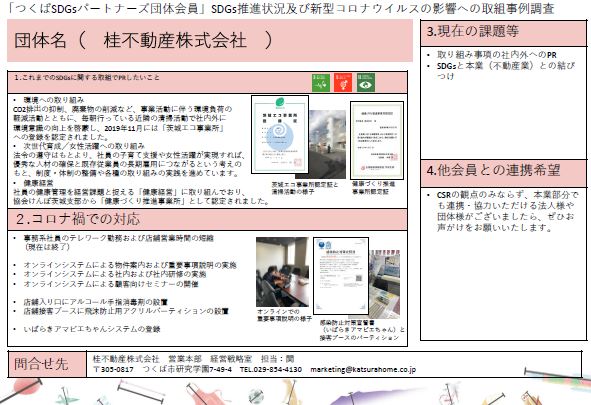
Task: Select the 営業本部 経営戦略室 contact line
Action: (x=193, y=359)
